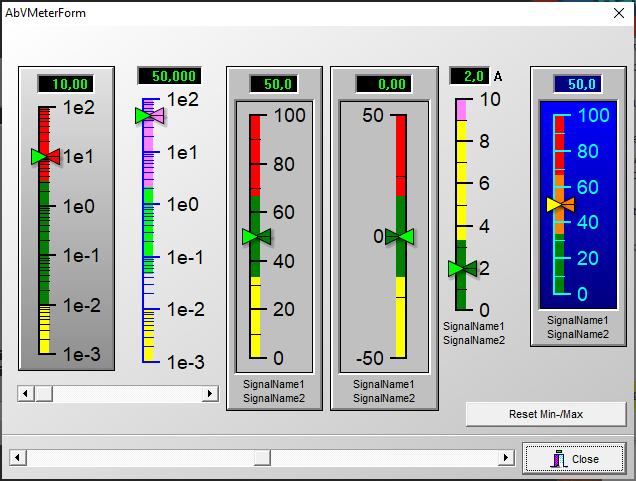
Task: Click the unit label A beside 2,0
Action: (498, 76)
